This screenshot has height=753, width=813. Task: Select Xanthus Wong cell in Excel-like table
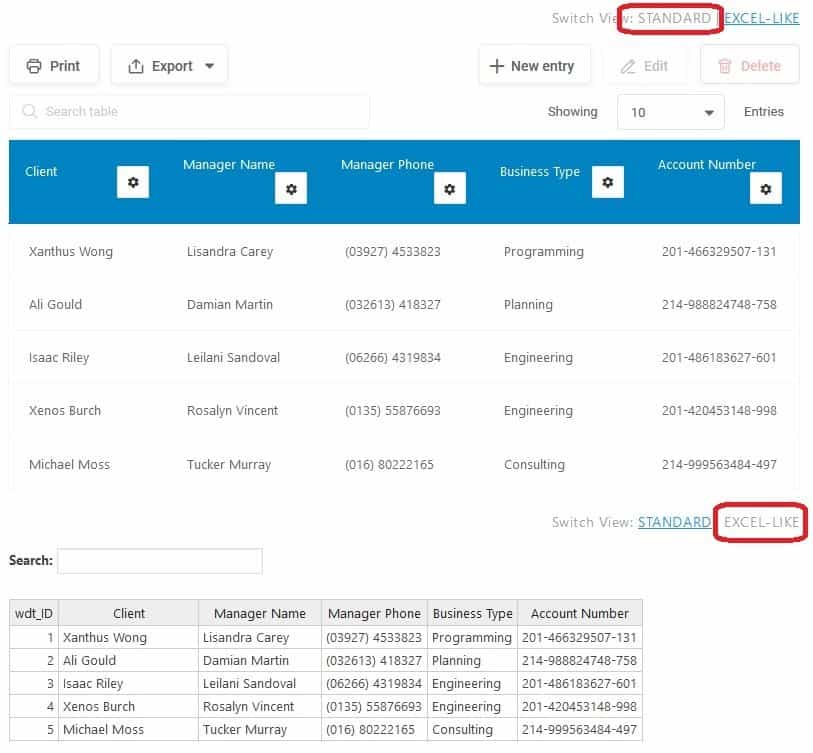point(129,637)
